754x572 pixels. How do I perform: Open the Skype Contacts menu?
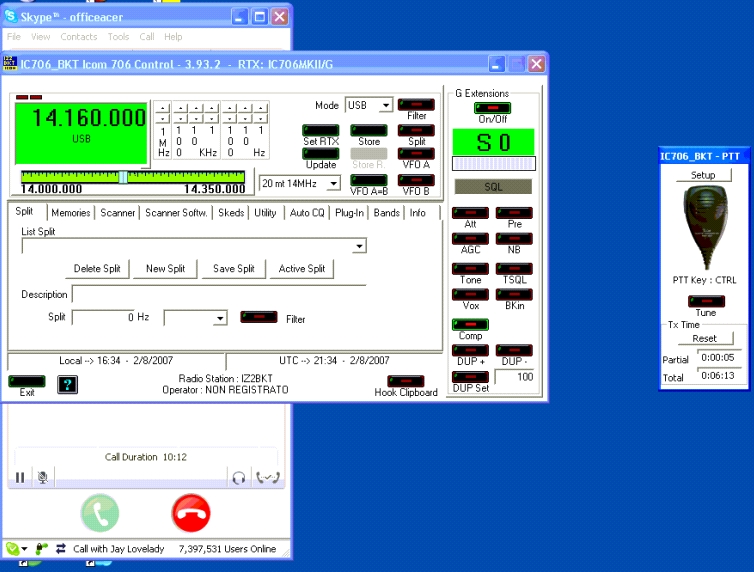(x=78, y=37)
